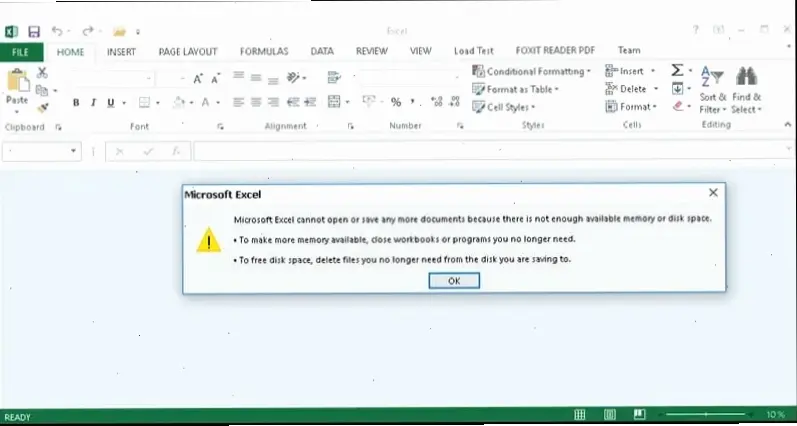
Task: Click Decrease Font Size icon
Action: (x=216, y=79)
